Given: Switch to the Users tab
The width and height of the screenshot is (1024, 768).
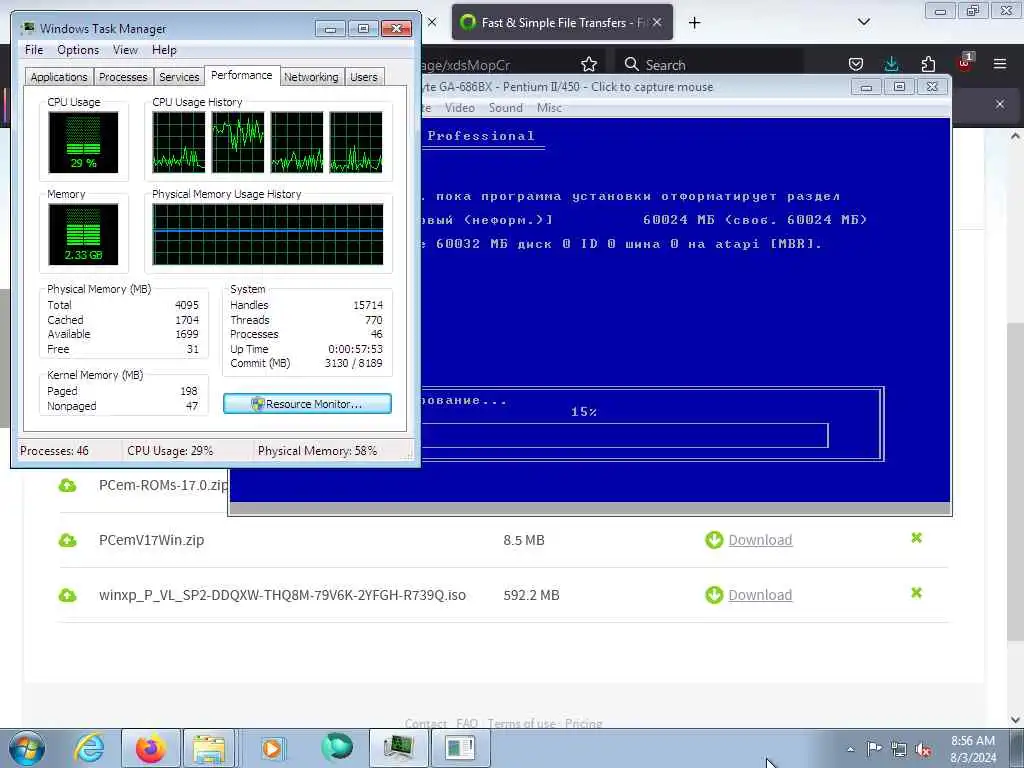Looking at the screenshot, I should coord(364,77).
